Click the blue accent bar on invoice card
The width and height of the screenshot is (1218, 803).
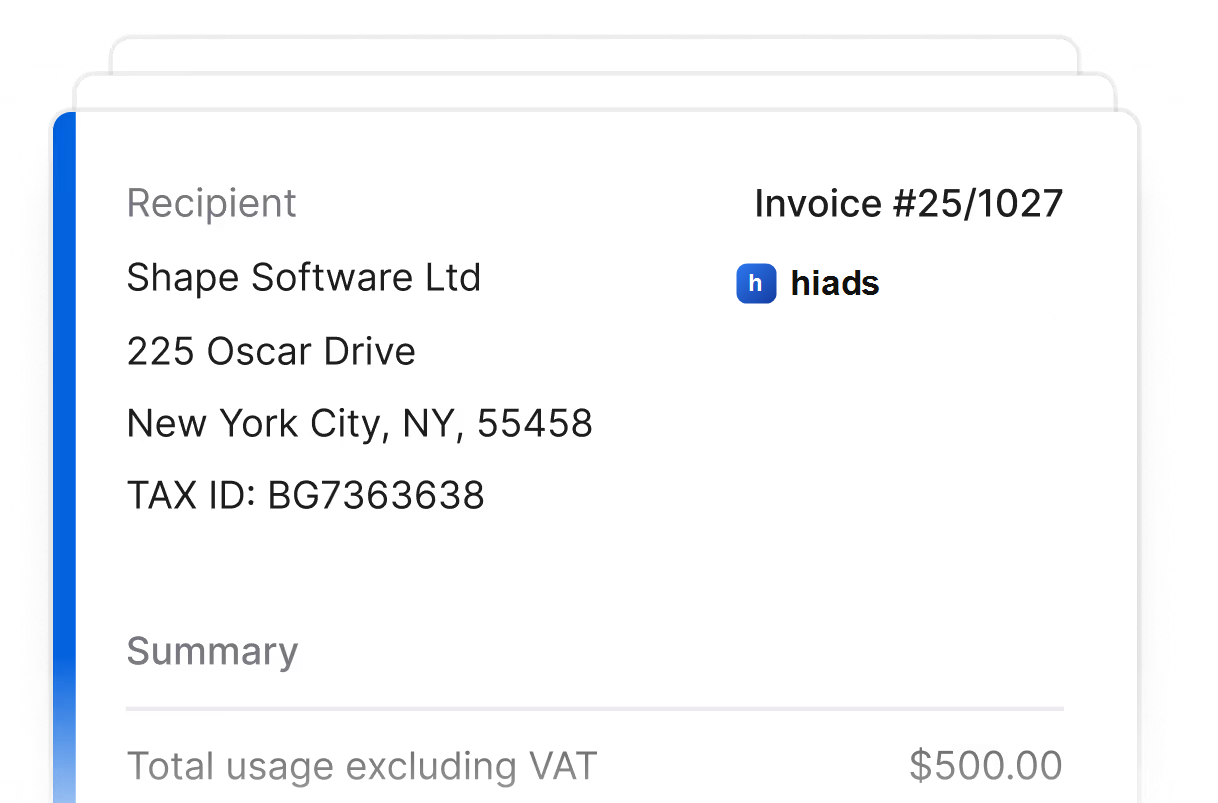64,457
